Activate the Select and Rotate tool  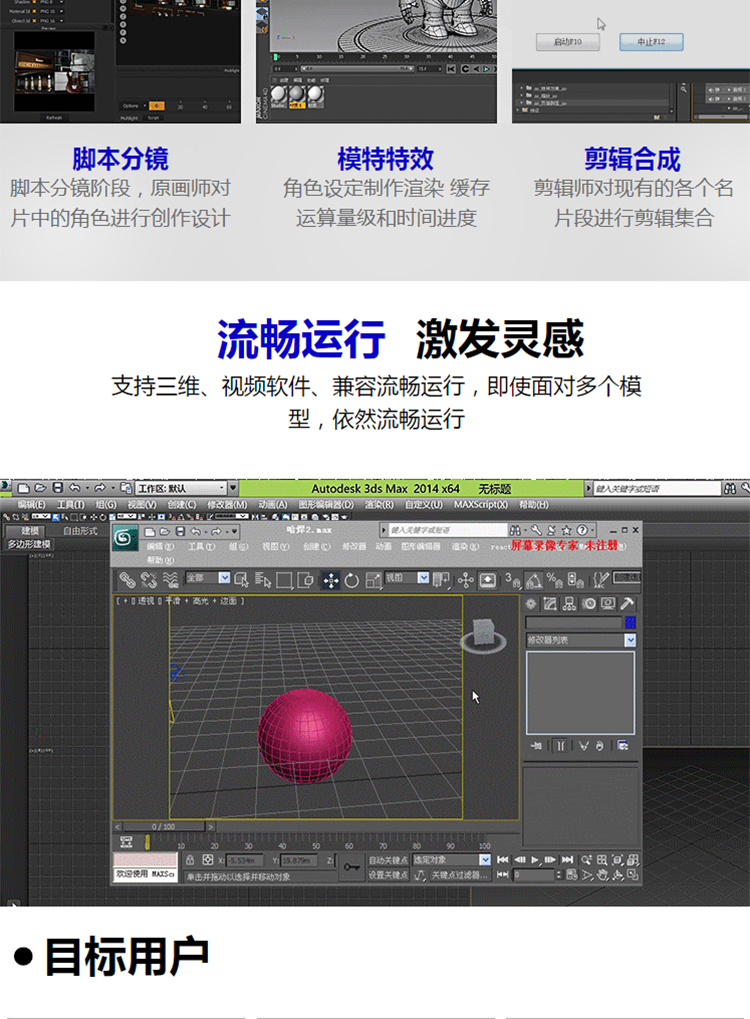352,580
